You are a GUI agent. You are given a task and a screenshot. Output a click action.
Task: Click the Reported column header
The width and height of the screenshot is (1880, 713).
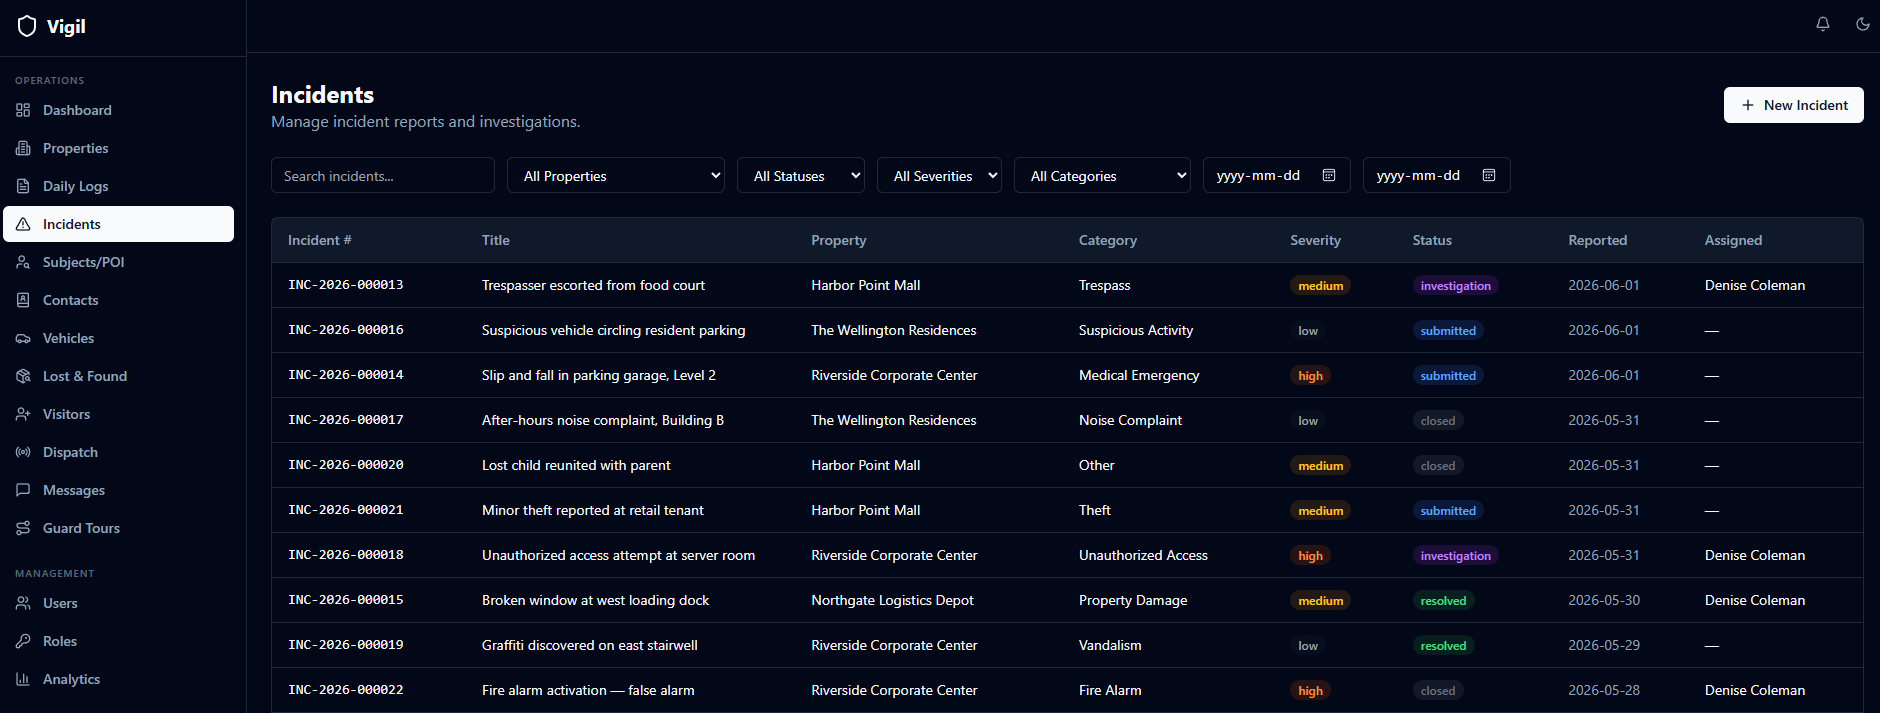tap(1597, 240)
